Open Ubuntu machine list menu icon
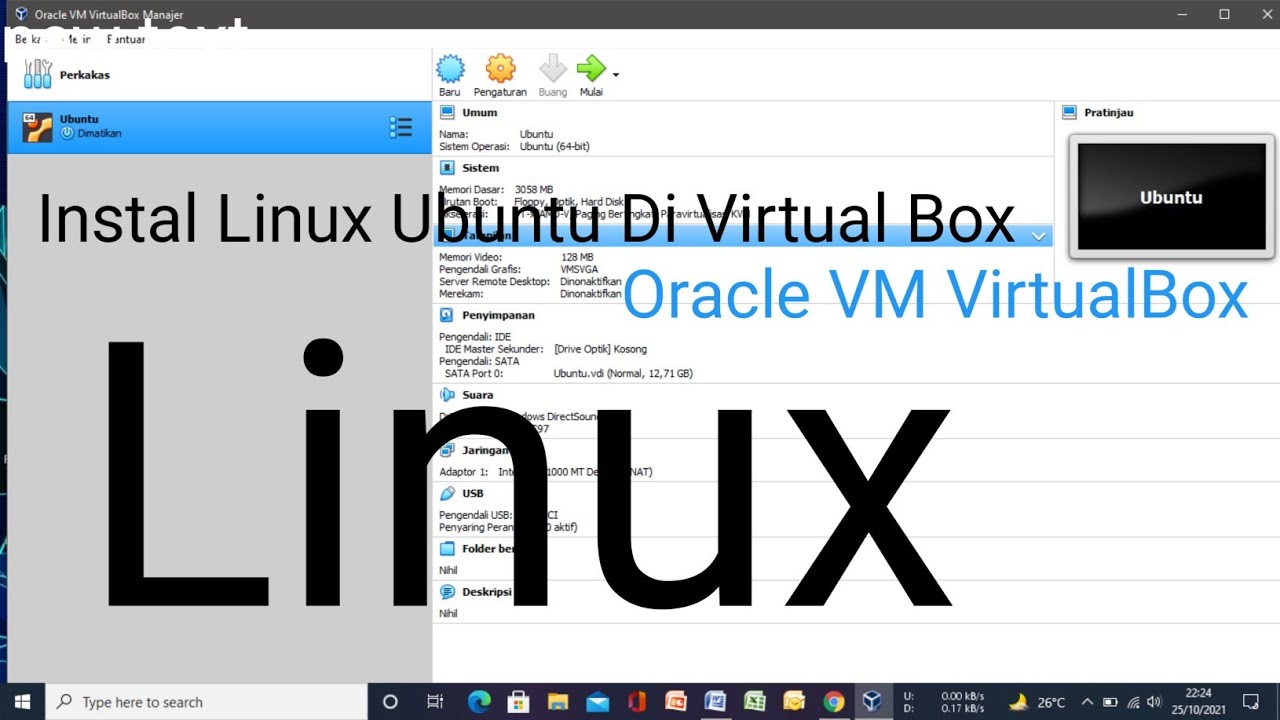The image size is (1280, 720). pyautogui.click(x=400, y=127)
